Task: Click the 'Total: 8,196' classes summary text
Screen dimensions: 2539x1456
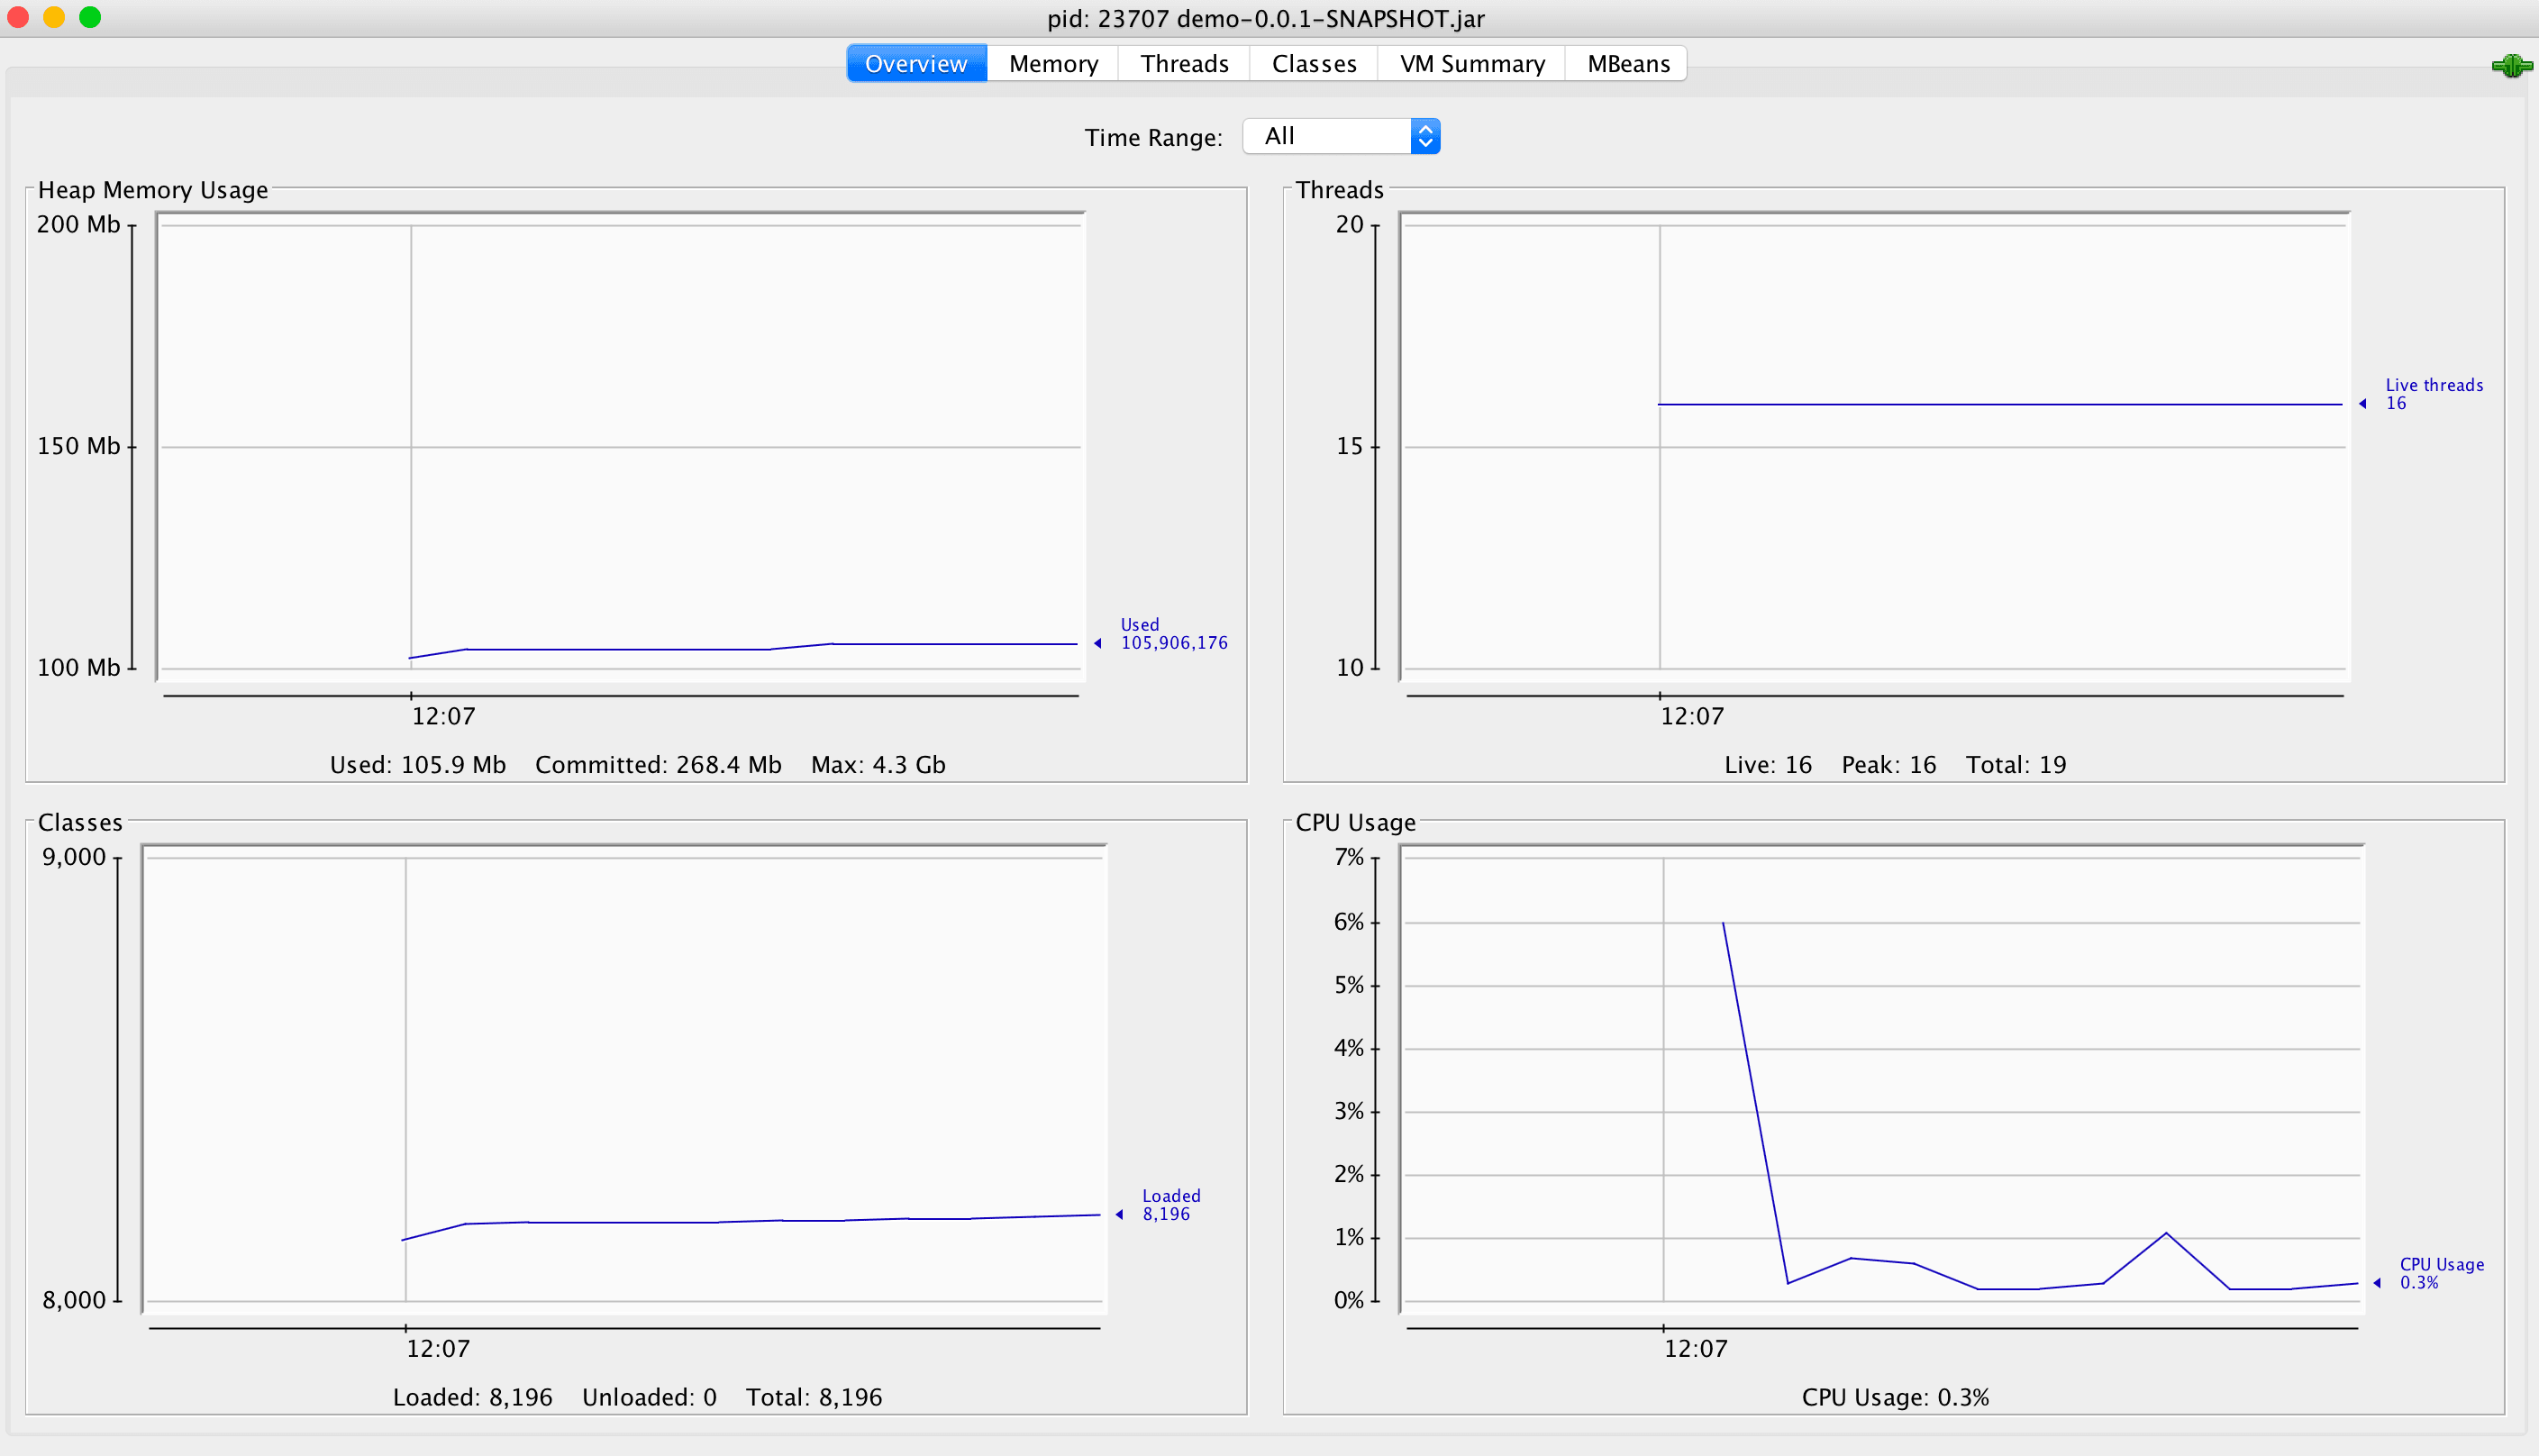Action: 814,1398
